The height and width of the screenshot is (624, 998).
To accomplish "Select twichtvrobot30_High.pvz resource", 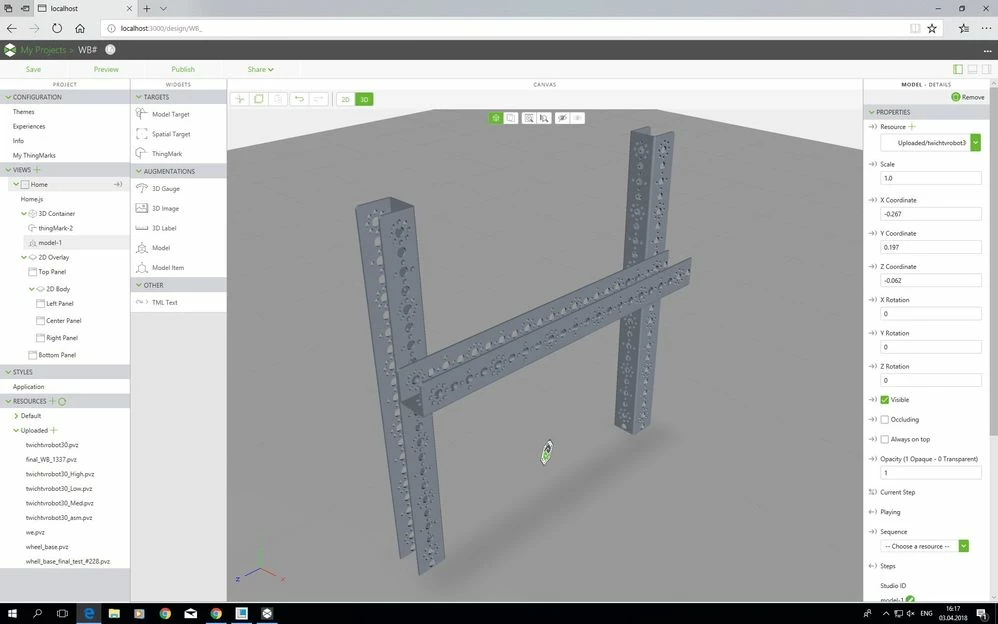I will (60, 474).
